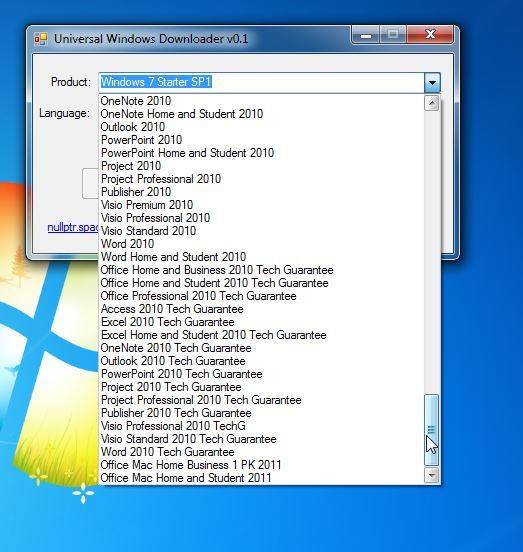This screenshot has height=552, width=523.
Task: Choose PowerPoint Home and Student 2010
Action: click(262, 153)
